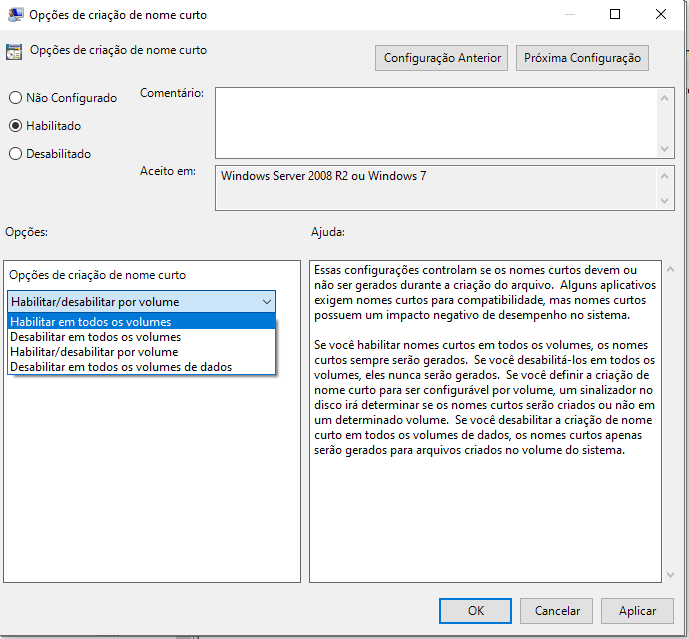Click the policy icon in title bar

pyautogui.click(x=14, y=15)
